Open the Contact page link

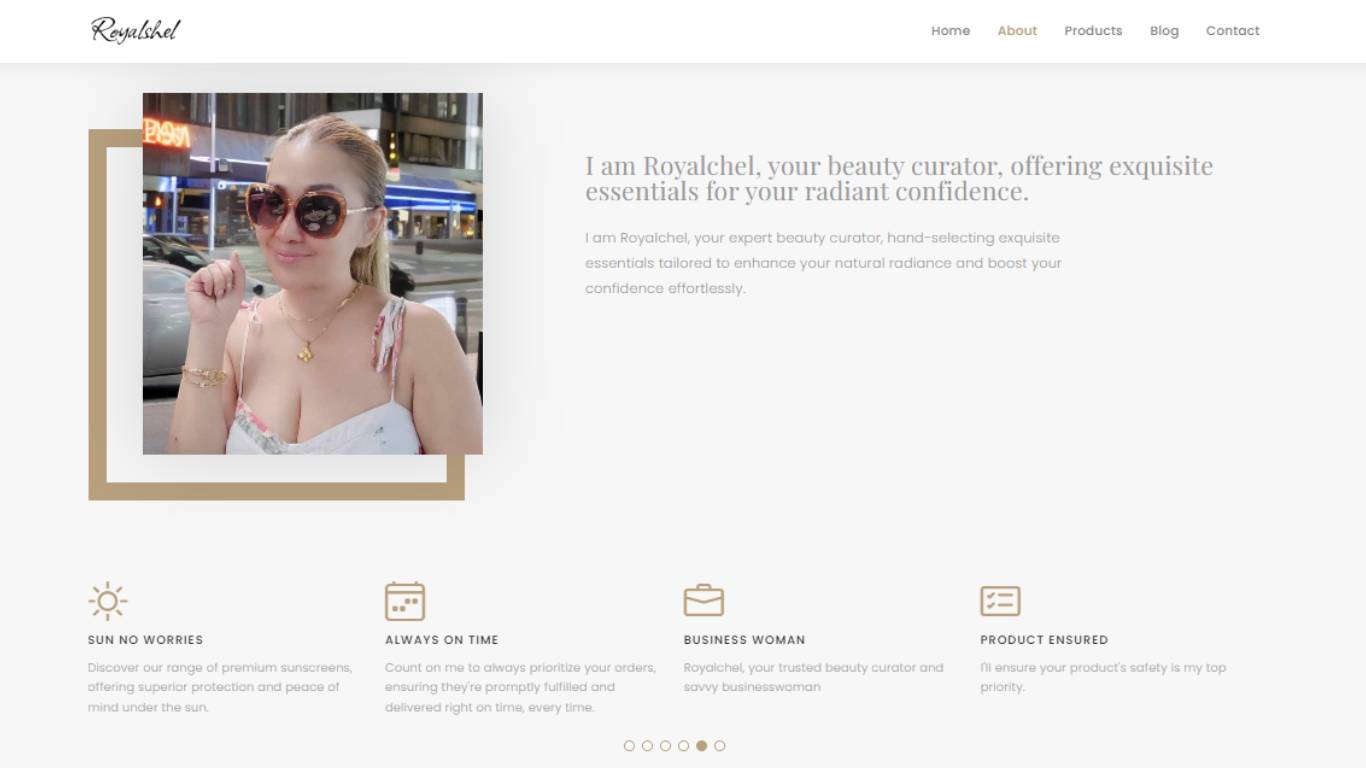pyautogui.click(x=1232, y=31)
